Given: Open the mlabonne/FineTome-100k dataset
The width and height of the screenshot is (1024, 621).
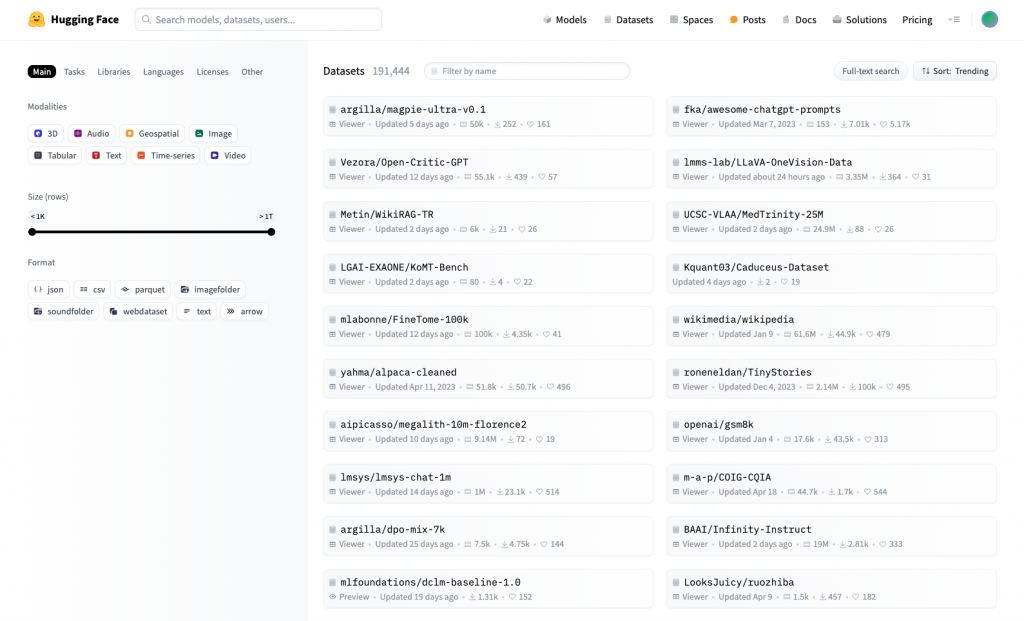Looking at the screenshot, I should 488,326.
